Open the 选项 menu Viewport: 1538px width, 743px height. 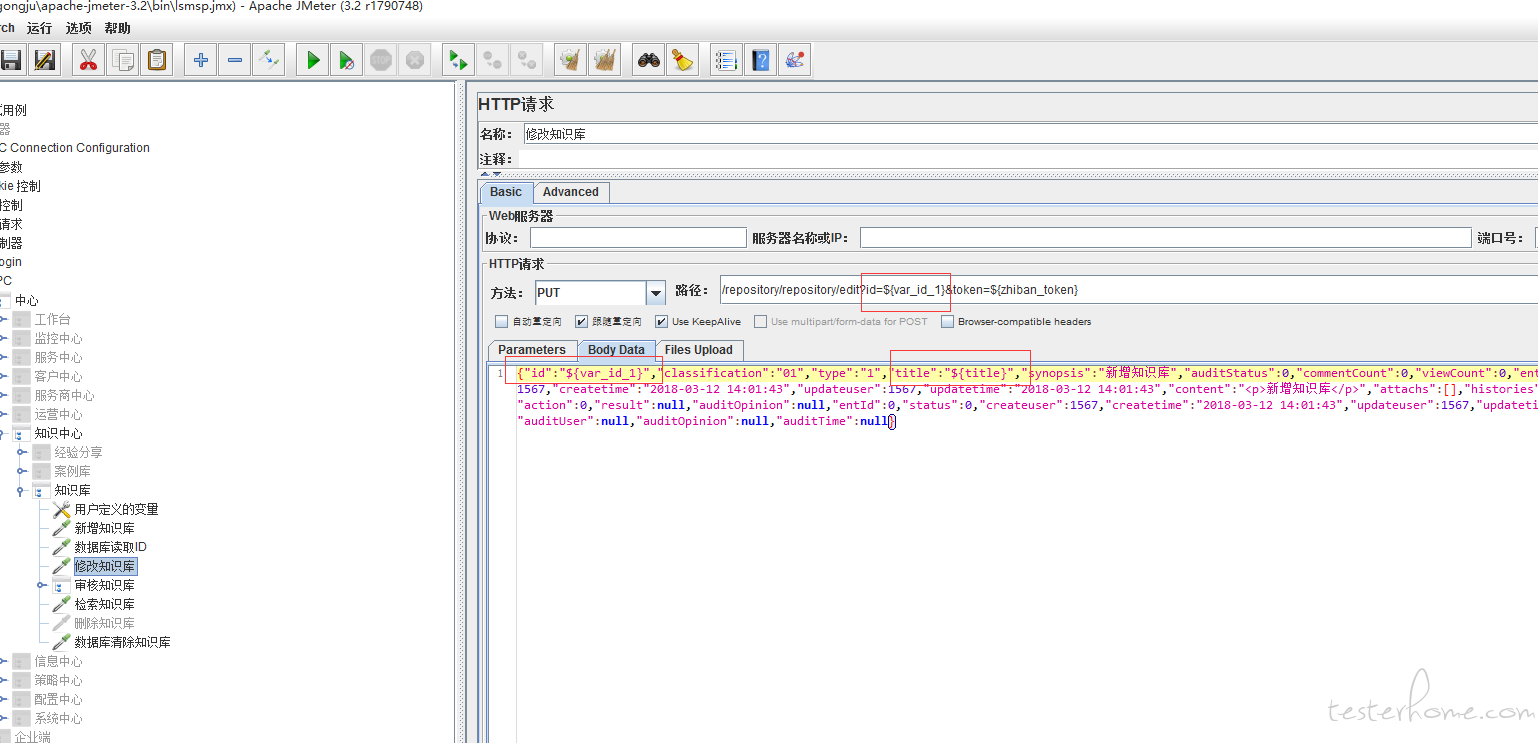[x=79, y=28]
